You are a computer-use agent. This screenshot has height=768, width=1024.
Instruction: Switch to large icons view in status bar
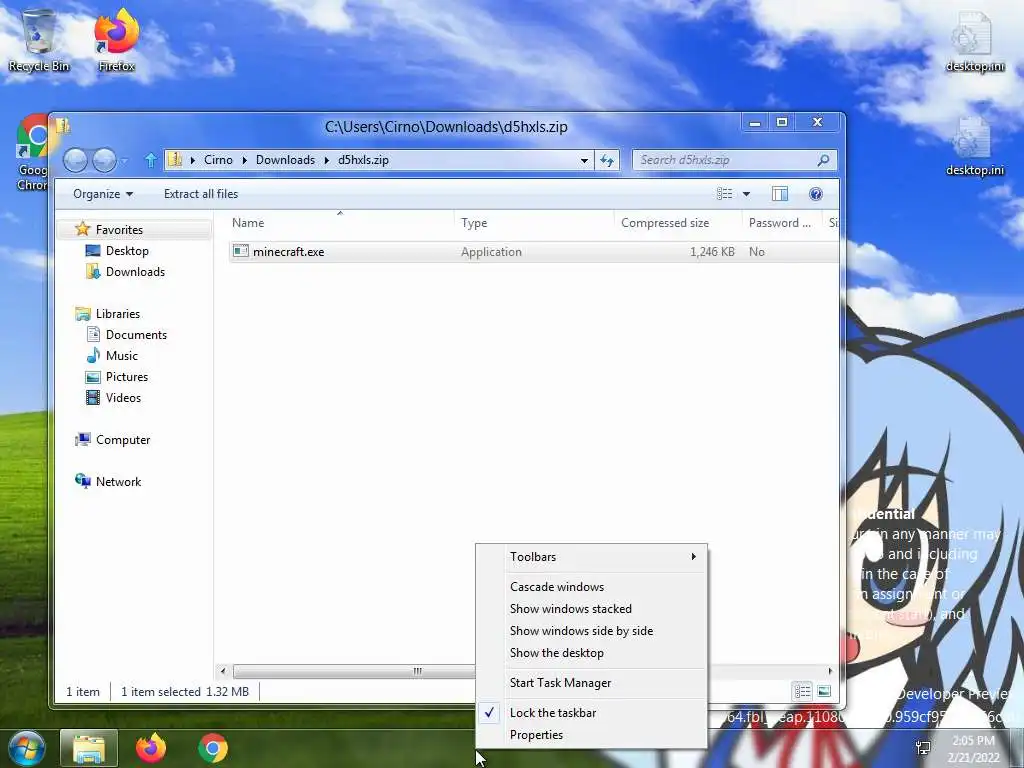(x=824, y=691)
